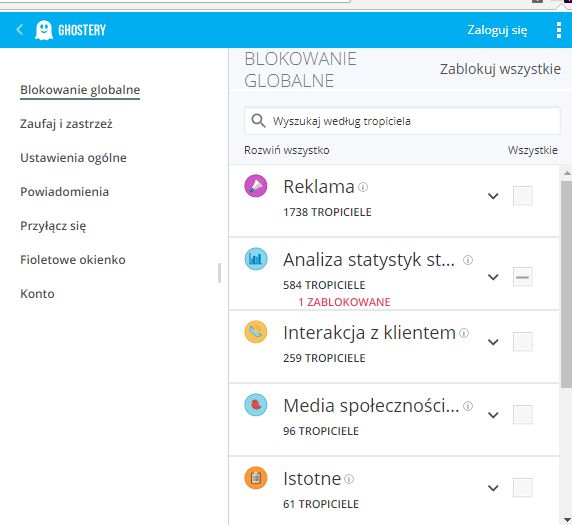
Task: Open Zaufaj i zastrzeż settings section
Action: tap(66, 124)
